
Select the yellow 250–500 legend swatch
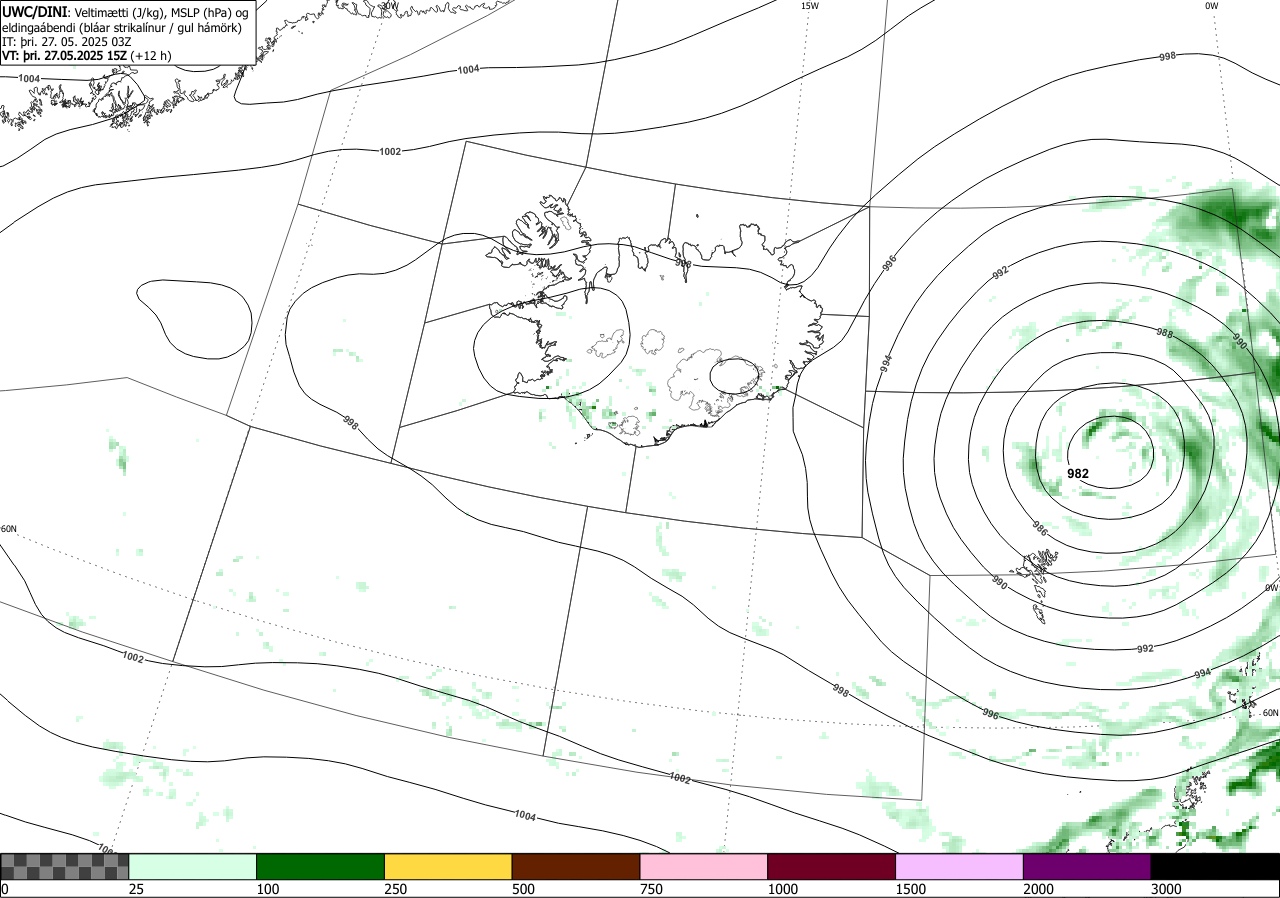(448, 866)
